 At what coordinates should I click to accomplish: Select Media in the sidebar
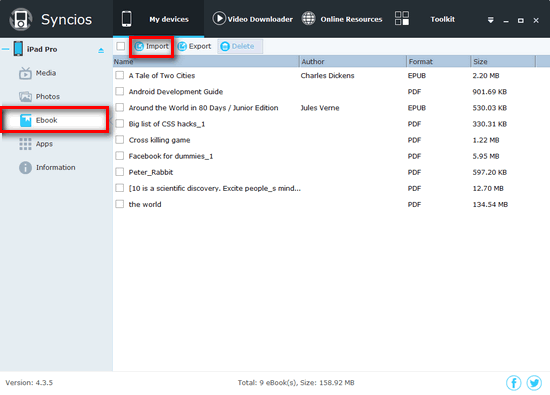pyautogui.click(x=38, y=73)
